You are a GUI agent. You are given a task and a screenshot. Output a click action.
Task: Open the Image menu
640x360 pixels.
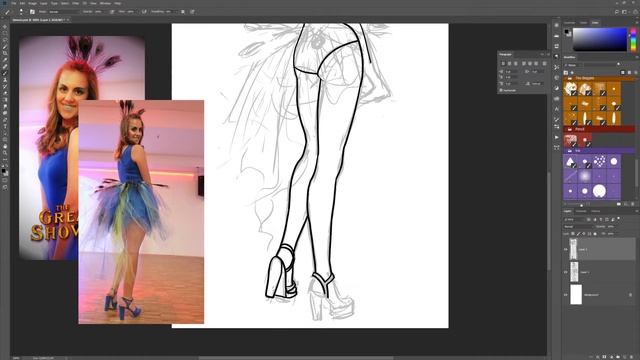point(32,3)
